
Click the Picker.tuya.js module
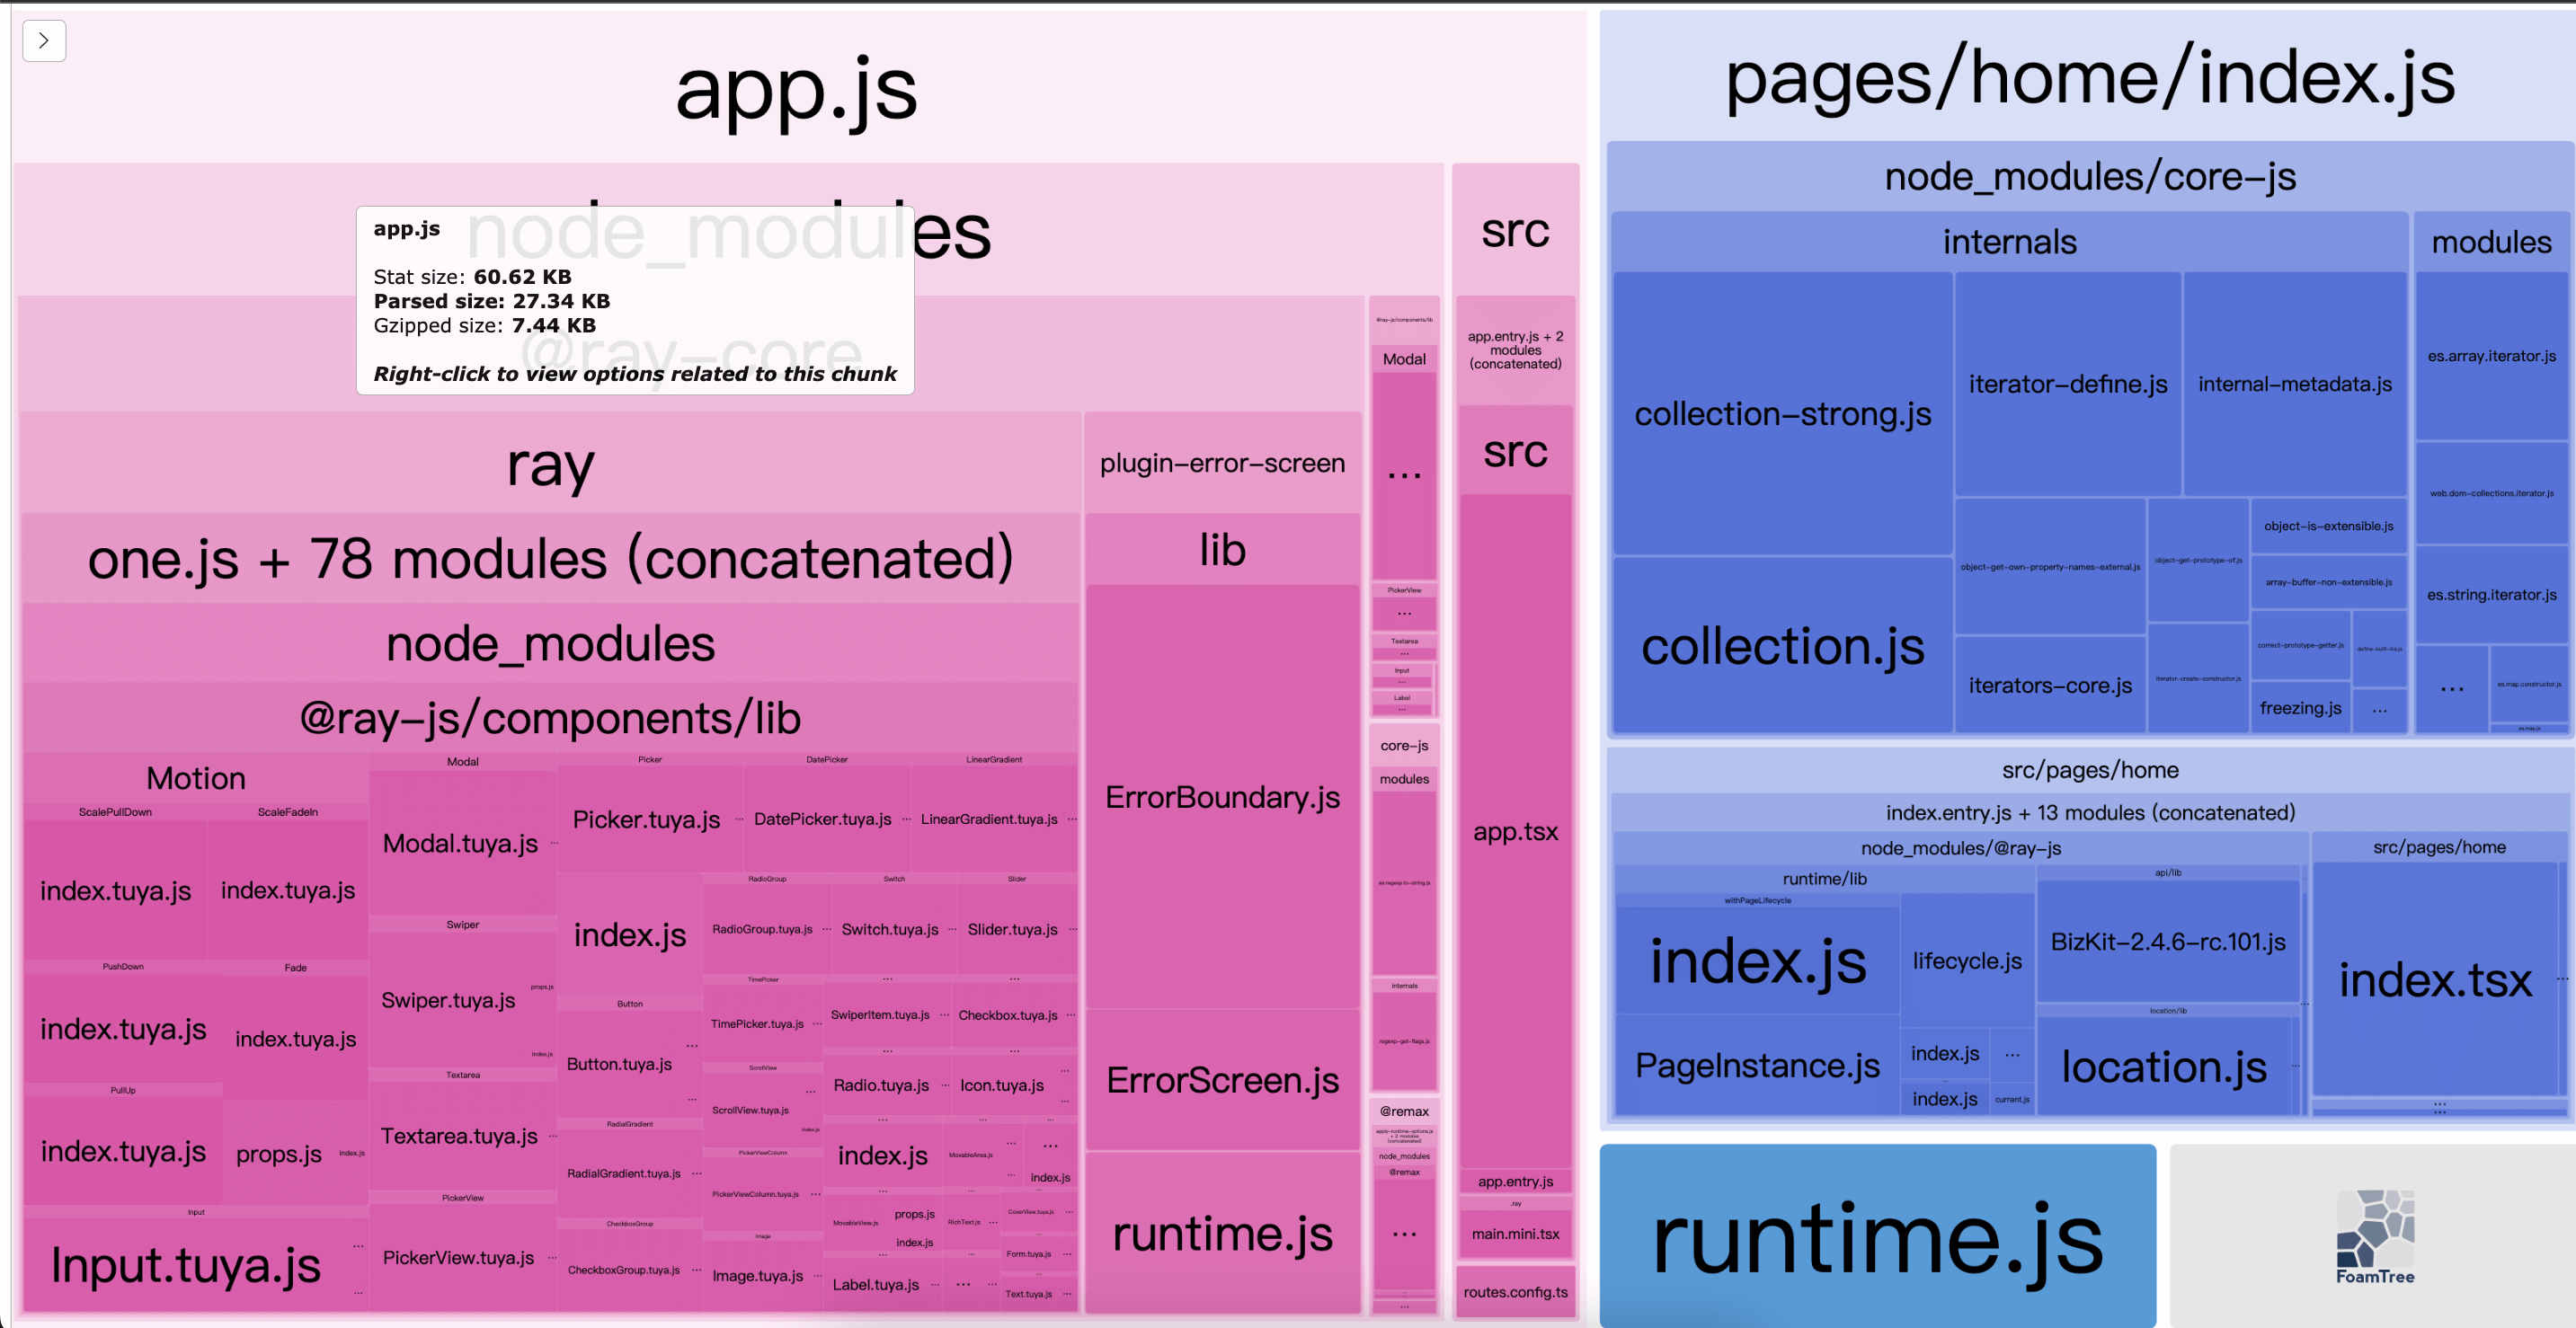(647, 819)
